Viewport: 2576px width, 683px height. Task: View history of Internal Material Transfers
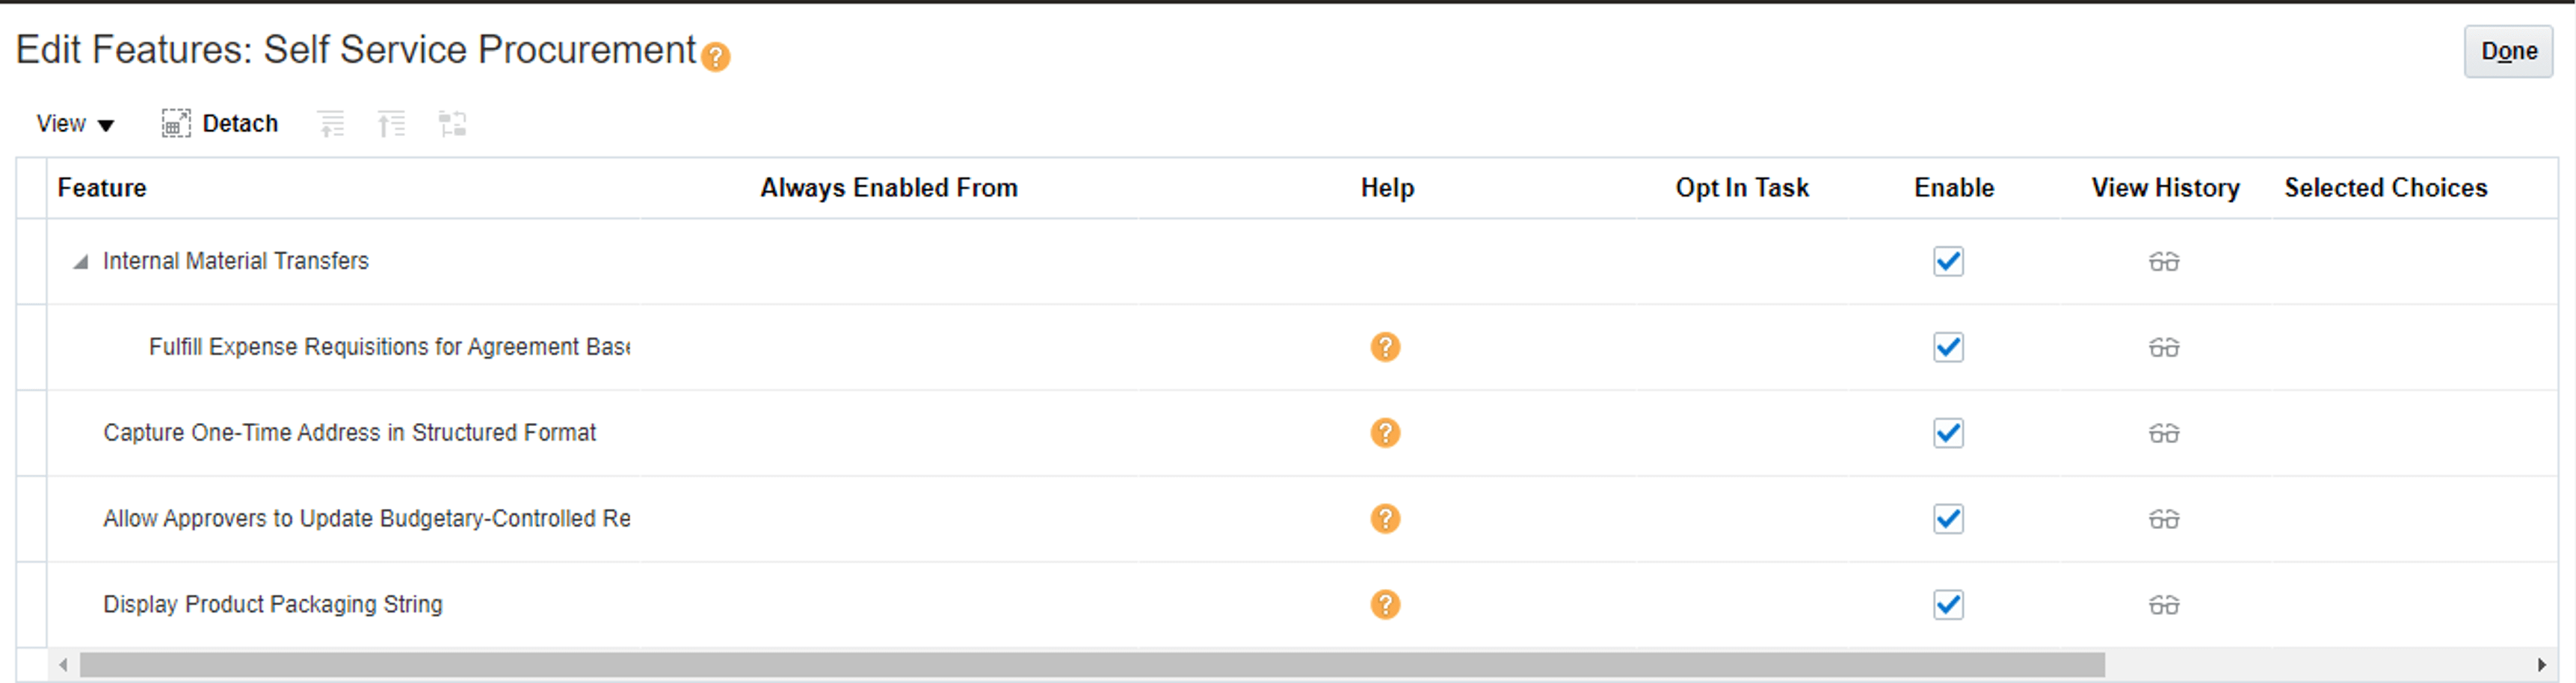(2163, 262)
